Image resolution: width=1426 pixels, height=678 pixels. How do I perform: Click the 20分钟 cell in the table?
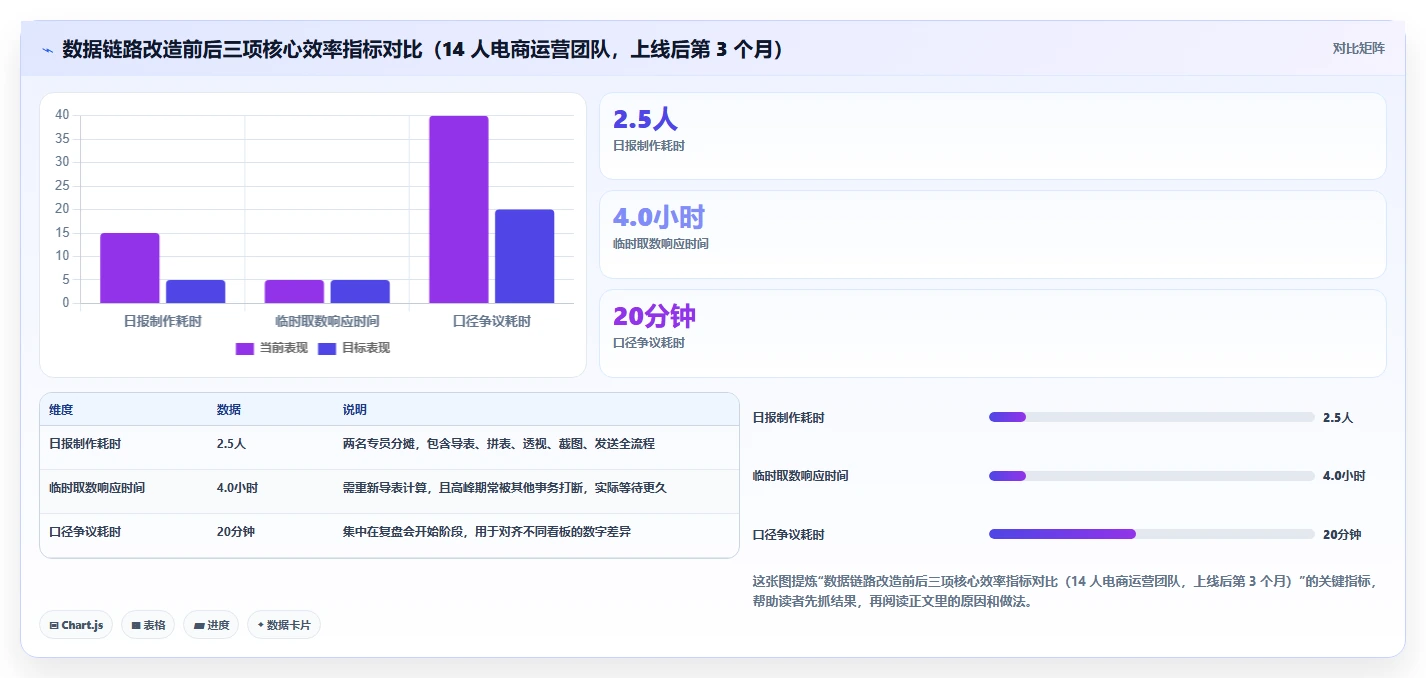point(235,532)
